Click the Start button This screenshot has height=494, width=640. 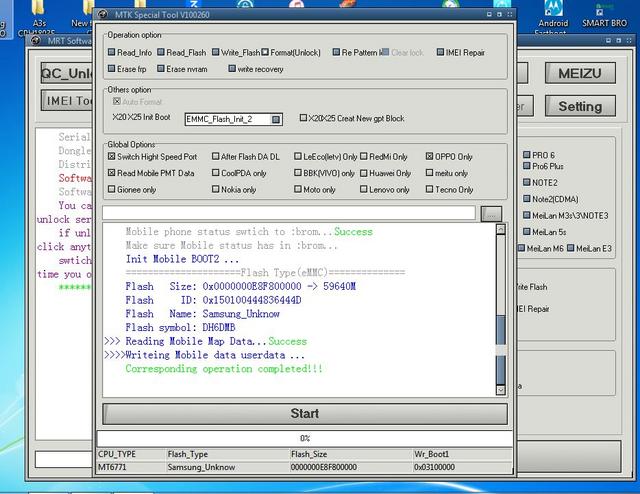point(305,414)
